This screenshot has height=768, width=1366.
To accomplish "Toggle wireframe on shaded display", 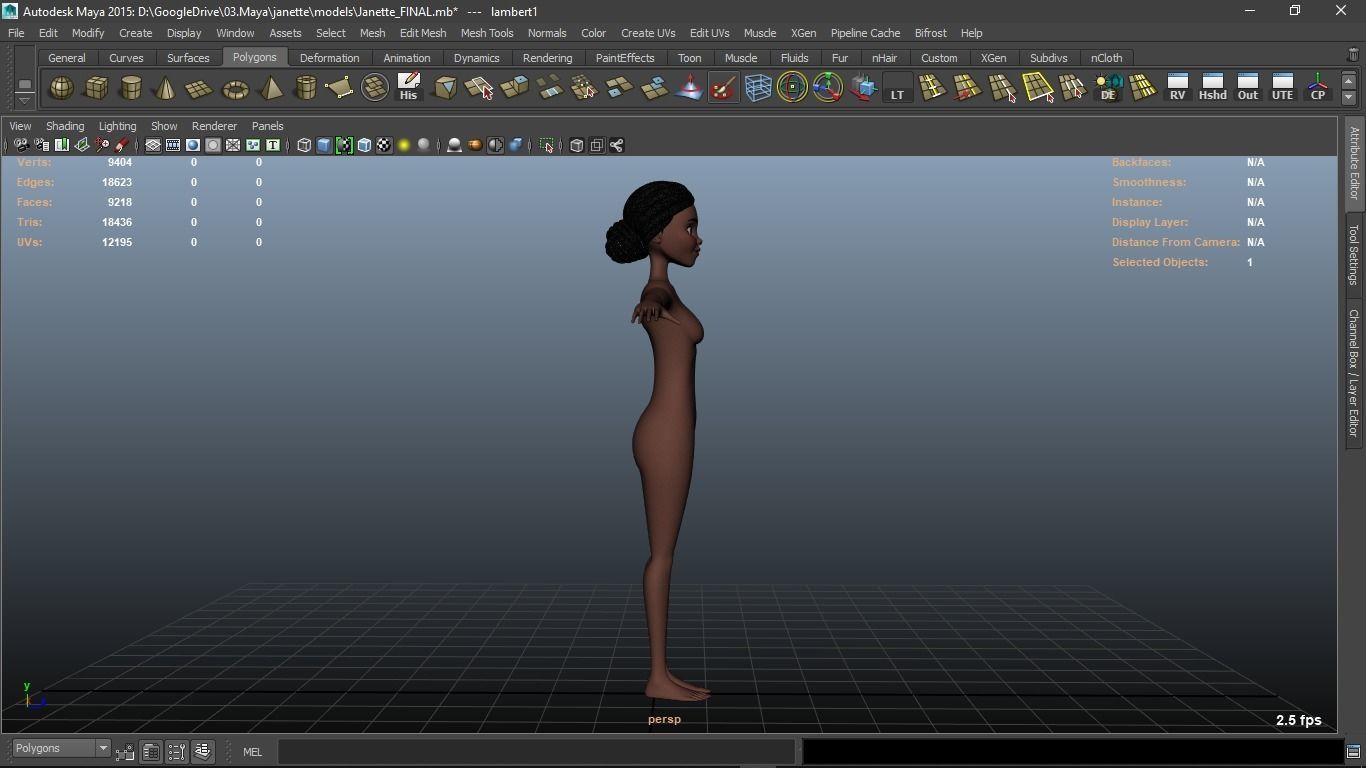I will click(x=364, y=146).
